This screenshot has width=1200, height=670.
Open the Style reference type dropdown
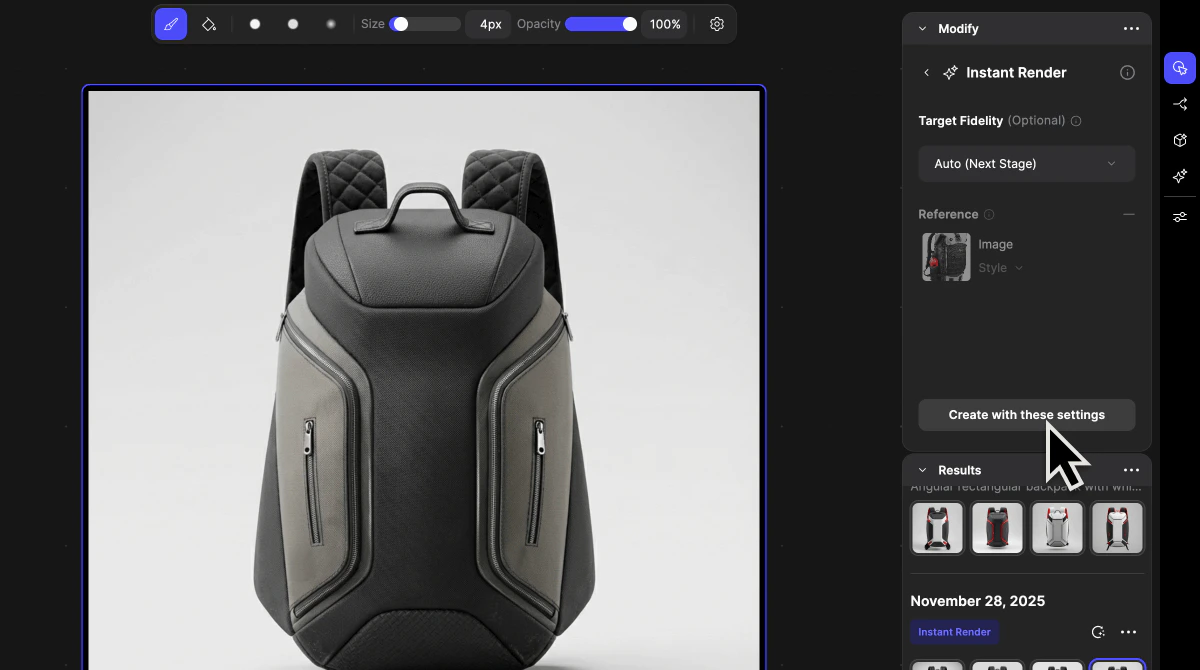click(1001, 268)
